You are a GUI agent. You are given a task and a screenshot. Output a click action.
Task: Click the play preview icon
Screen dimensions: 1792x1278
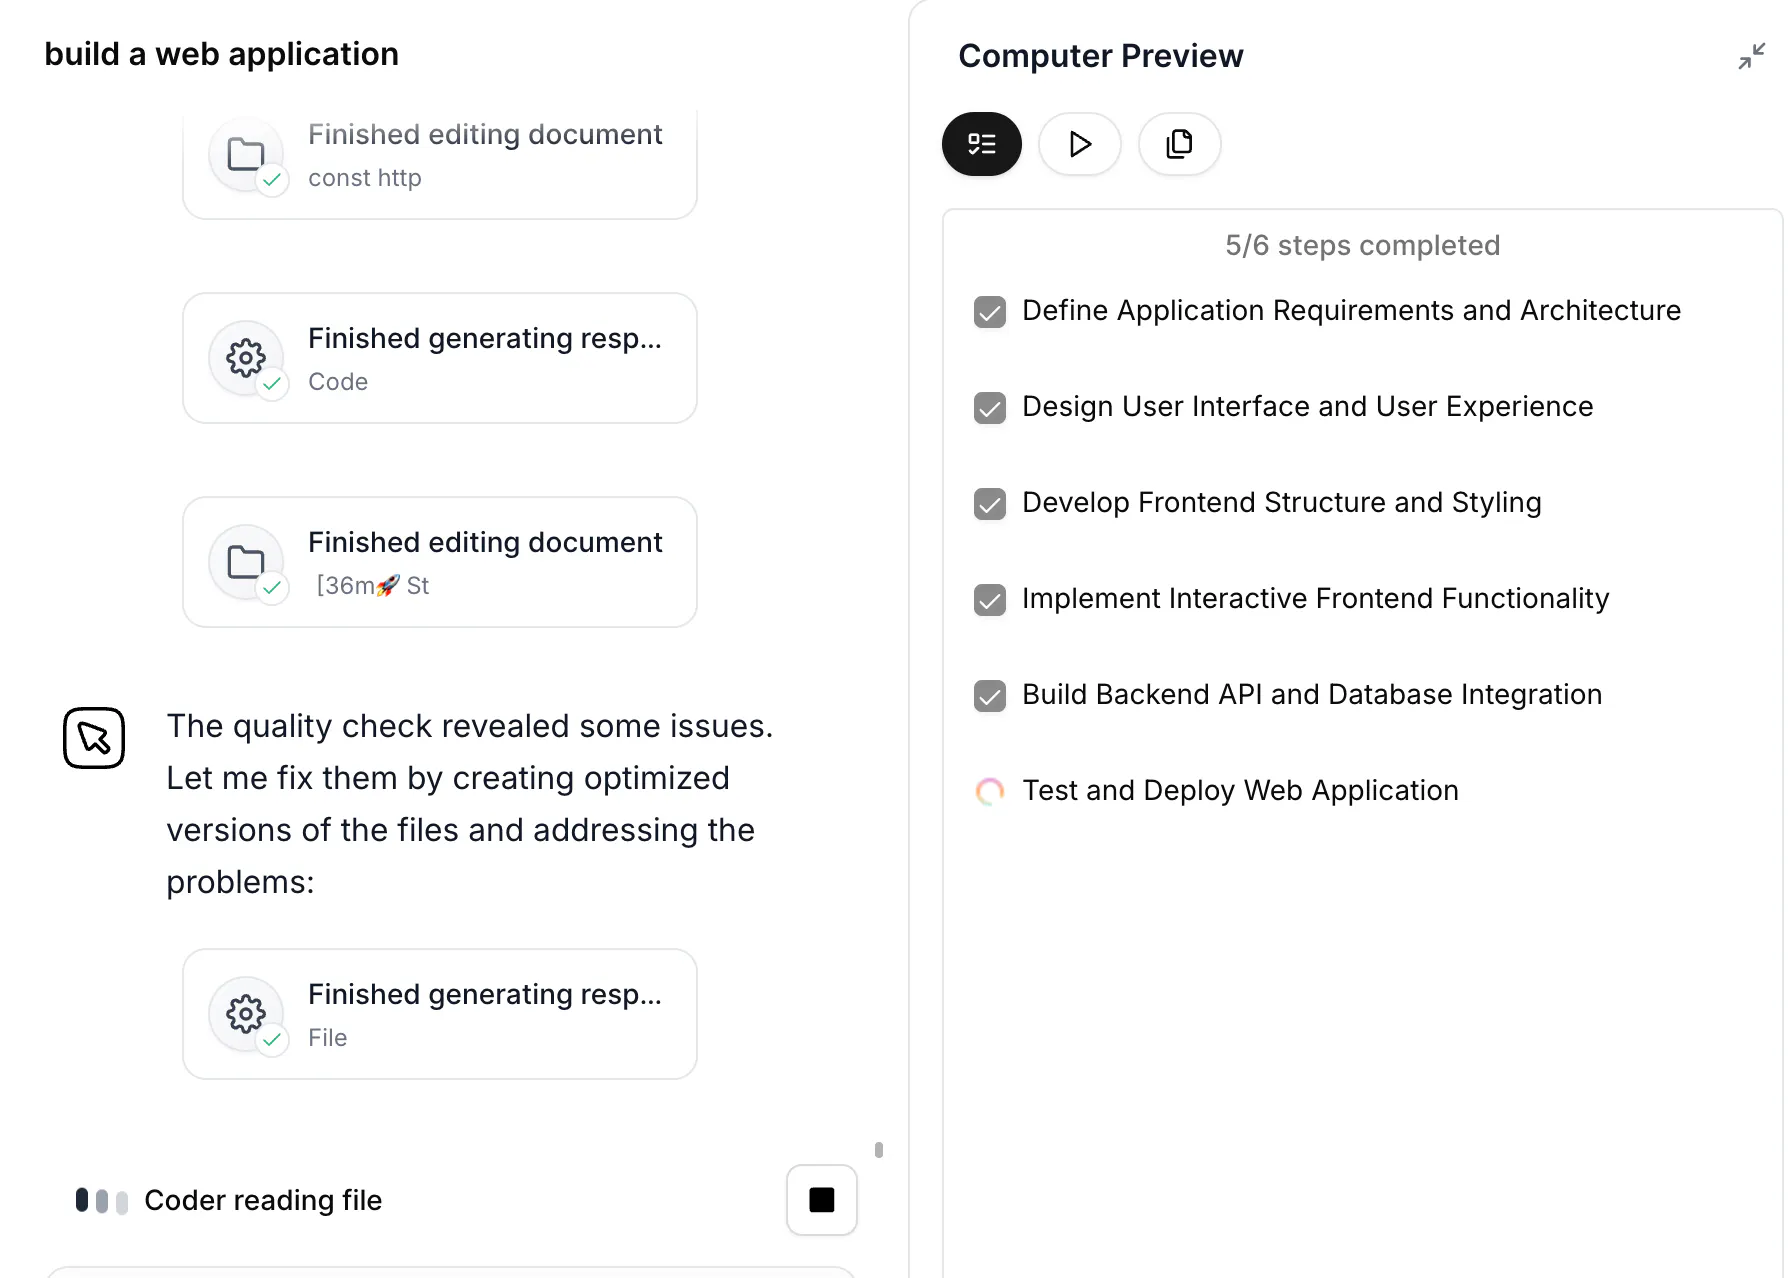(1079, 144)
